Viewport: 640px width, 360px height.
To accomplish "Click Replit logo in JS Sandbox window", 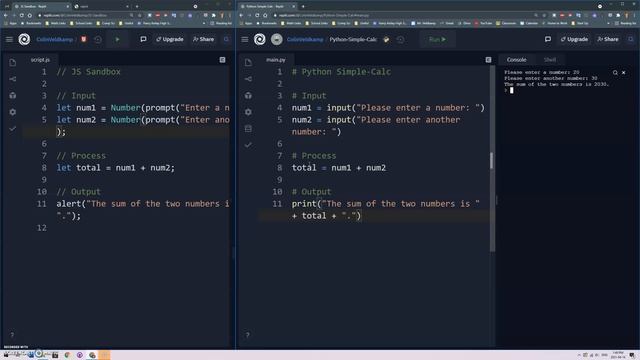I will click(24, 39).
